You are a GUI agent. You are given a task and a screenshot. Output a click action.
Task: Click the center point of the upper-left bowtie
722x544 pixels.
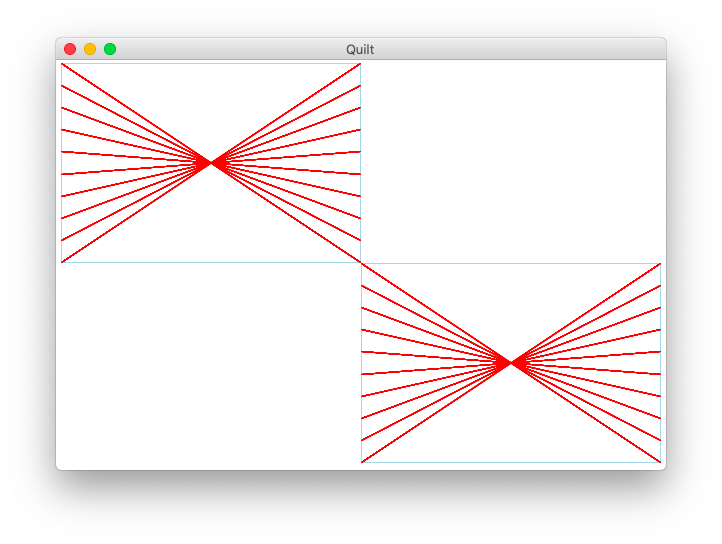click(211, 162)
